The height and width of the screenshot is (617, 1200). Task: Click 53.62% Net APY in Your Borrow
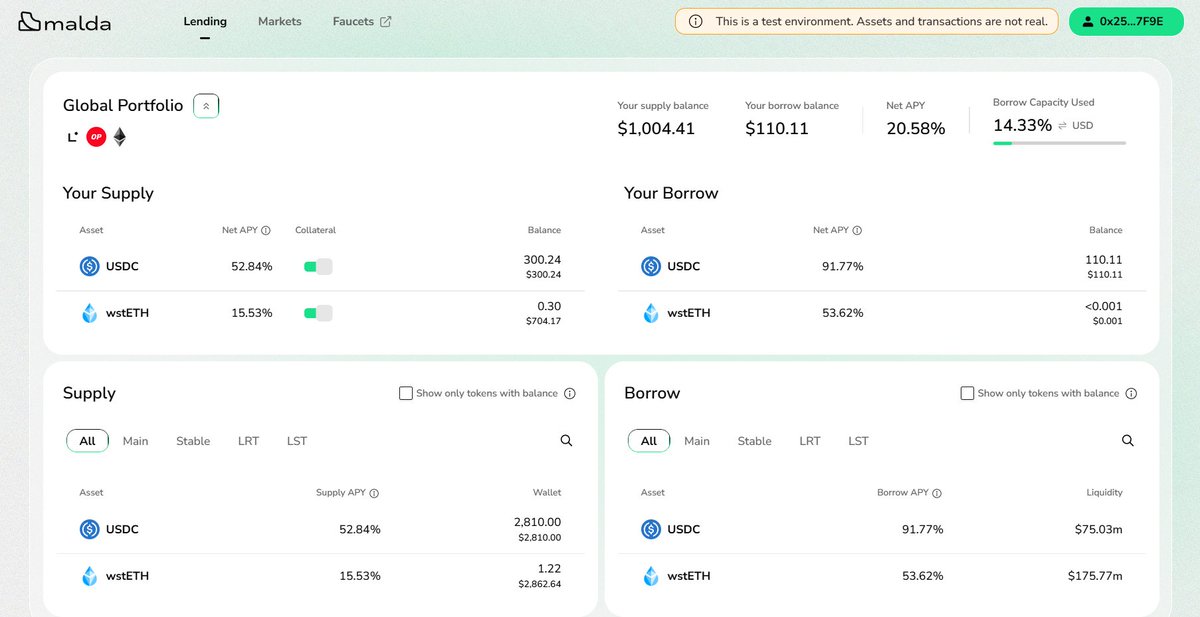click(842, 313)
